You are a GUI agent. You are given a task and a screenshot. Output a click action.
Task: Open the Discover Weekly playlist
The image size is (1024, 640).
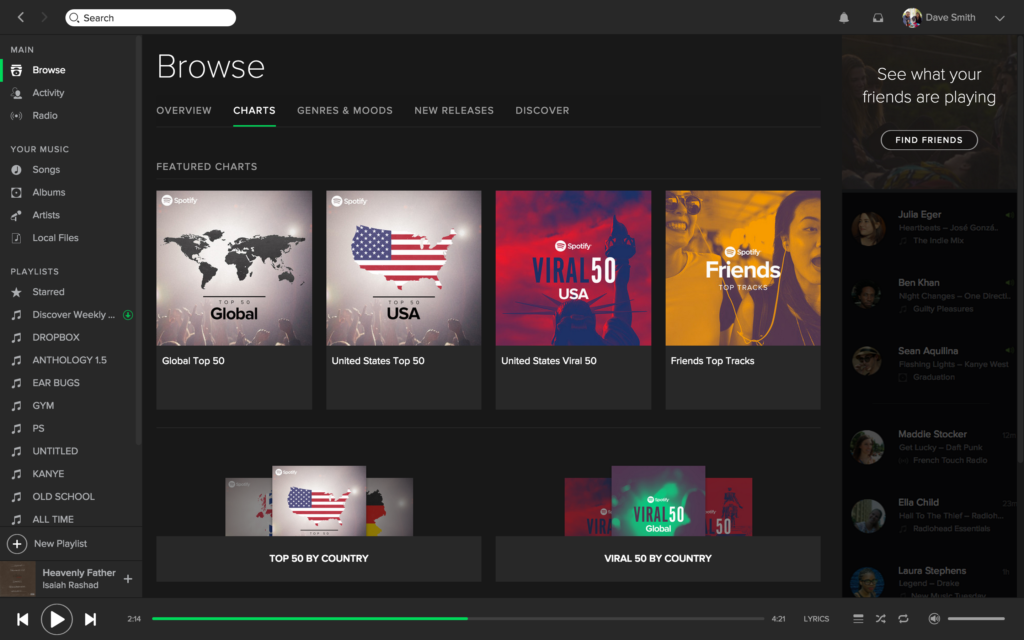(x=73, y=315)
